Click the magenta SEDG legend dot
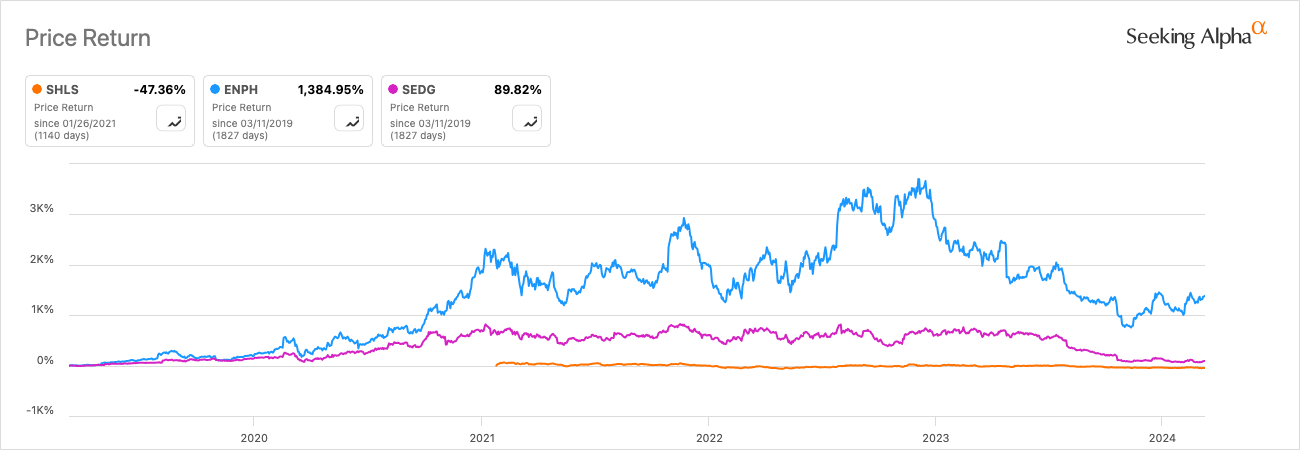This screenshot has width=1300, height=450. pyautogui.click(x=393, y=90)
